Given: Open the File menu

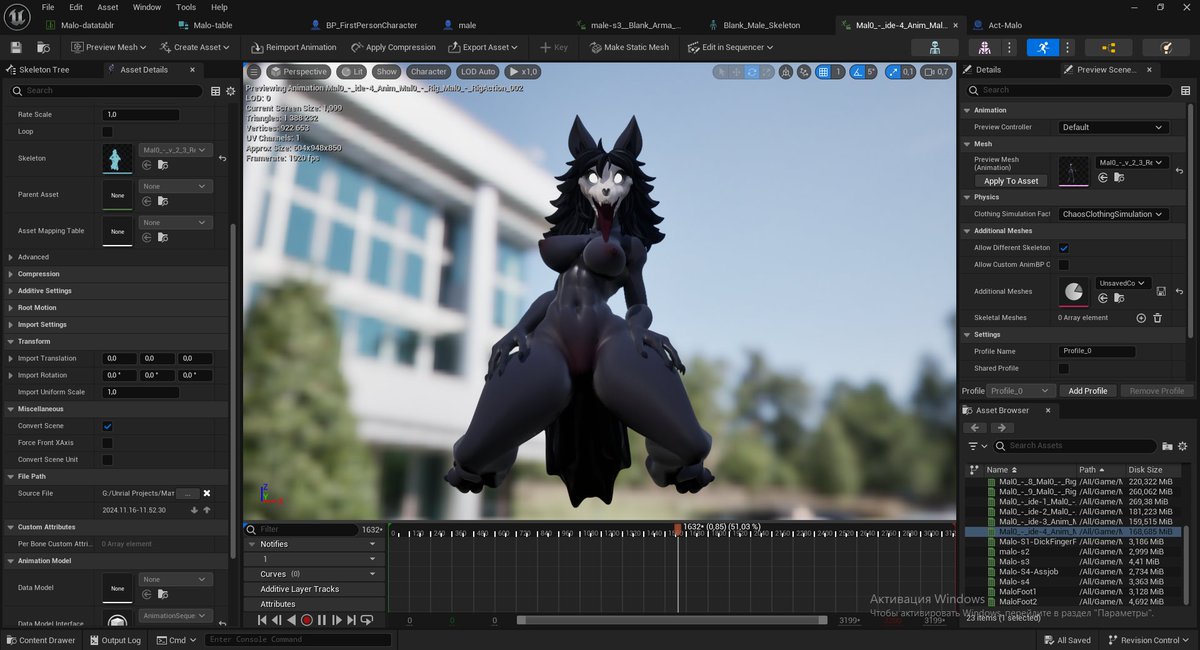Looking at the screenshot, I should pyautogui.click(x=48, y=7).
